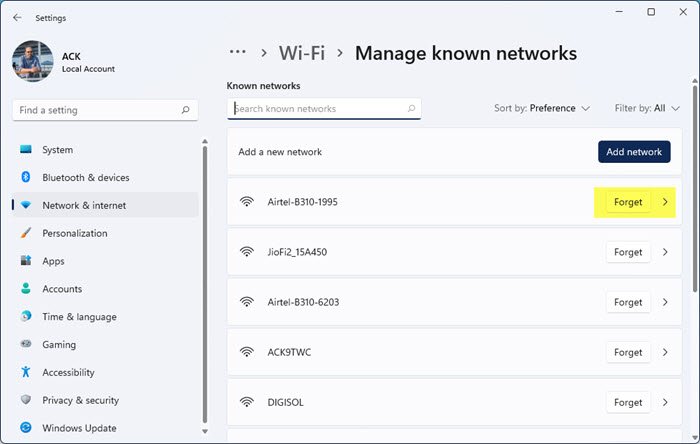Click the Accessibility person icon
The image size is (700, 444).
[x=26, y=372]
